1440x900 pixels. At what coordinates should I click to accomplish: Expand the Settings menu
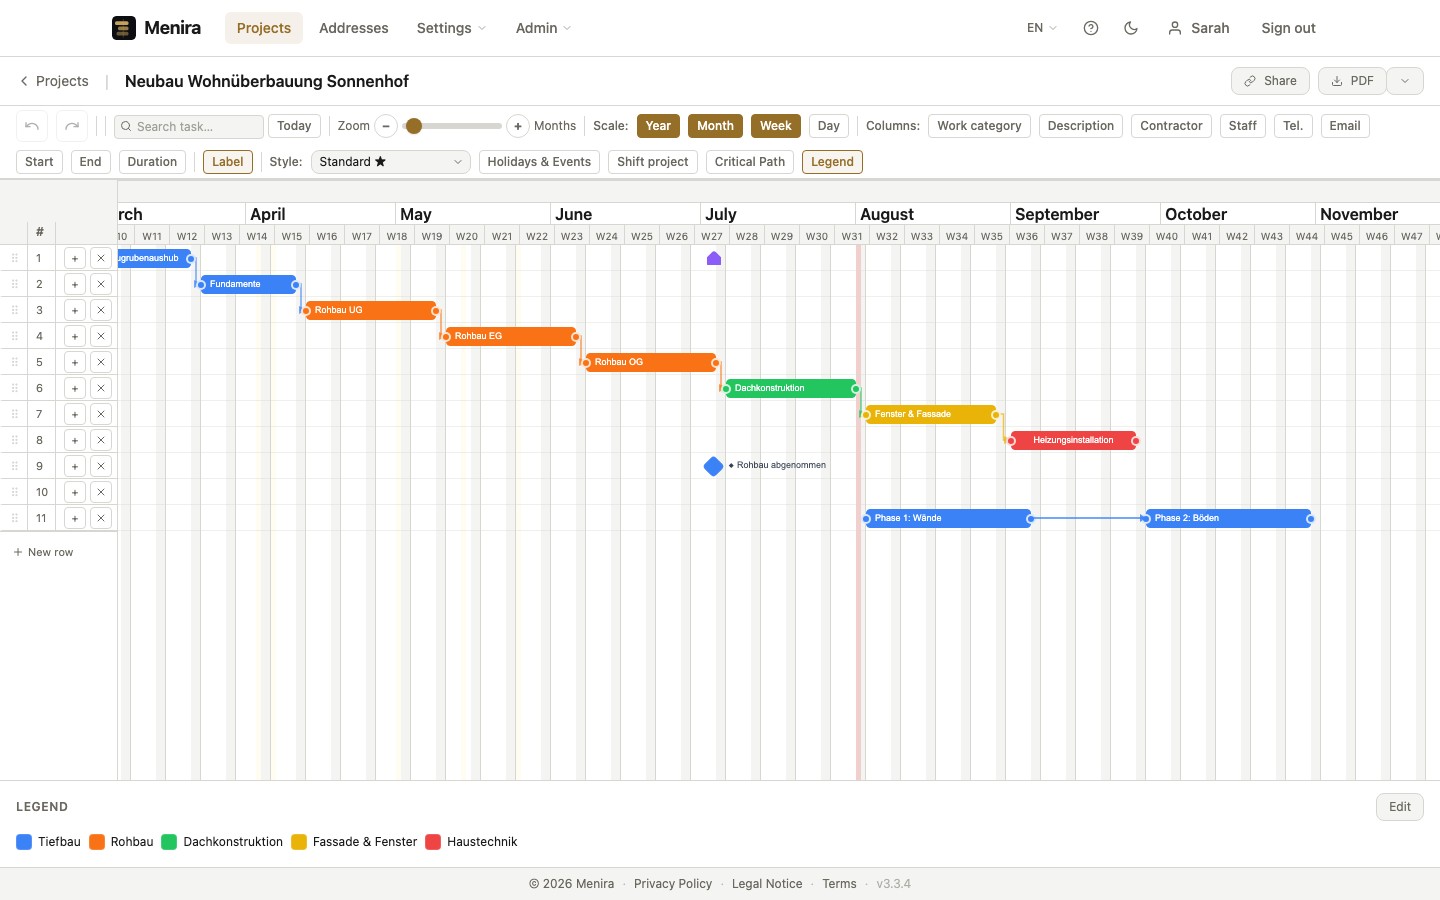pos(452,28)
